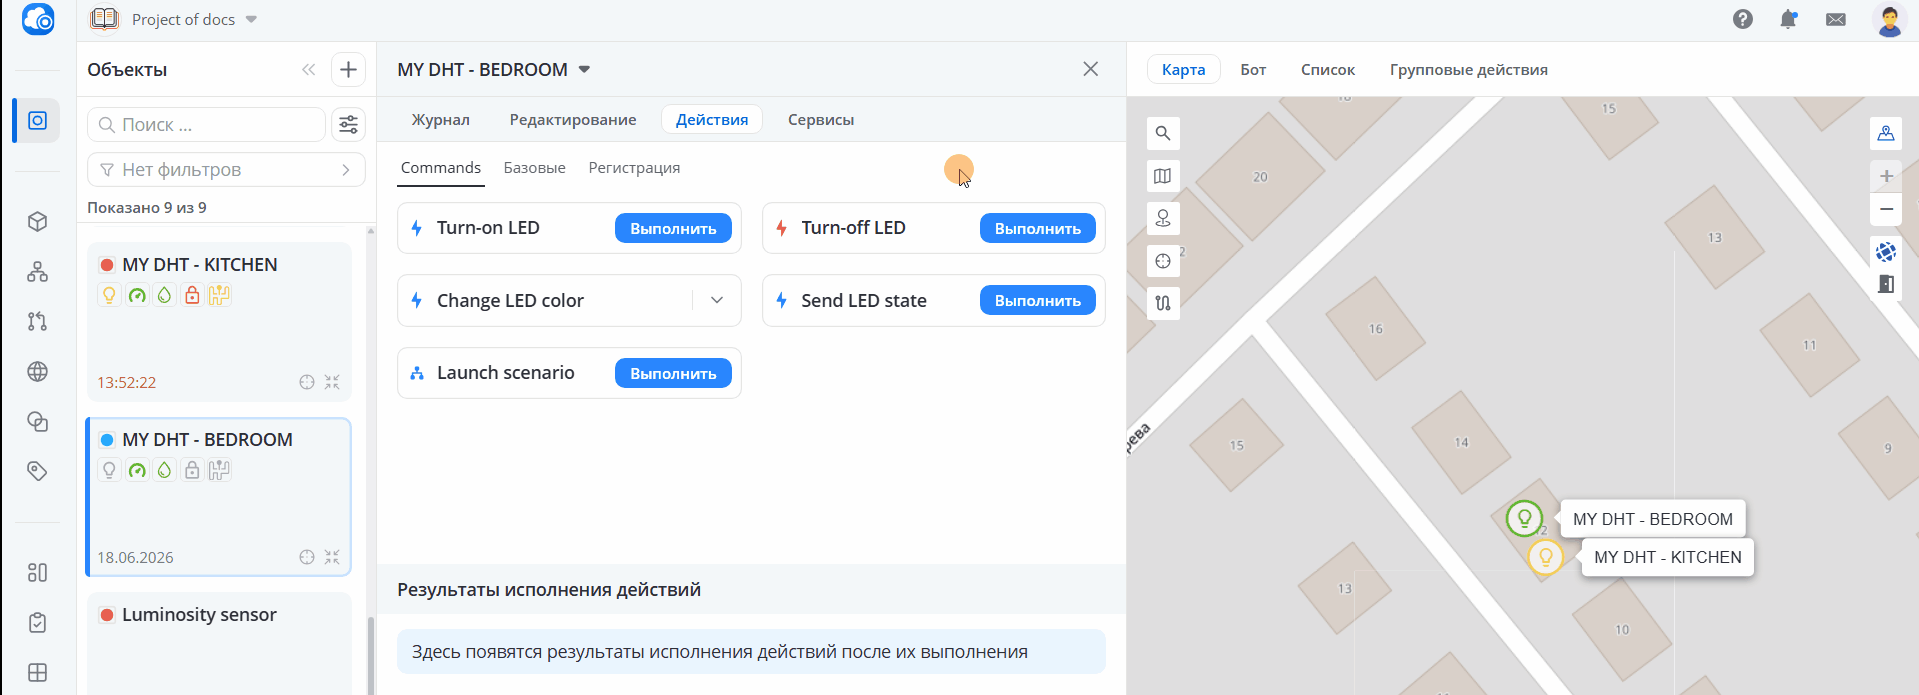The image size is (1919, 695).
Task: Click the KITCHEN card bulb indicator
Action: click(109, 295)
